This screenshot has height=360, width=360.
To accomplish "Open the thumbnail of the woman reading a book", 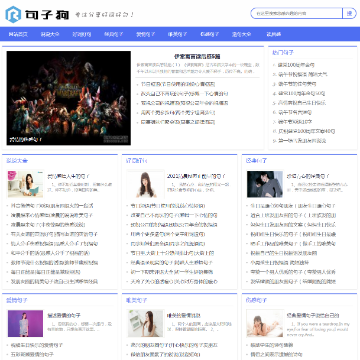I will pos(25,184).
